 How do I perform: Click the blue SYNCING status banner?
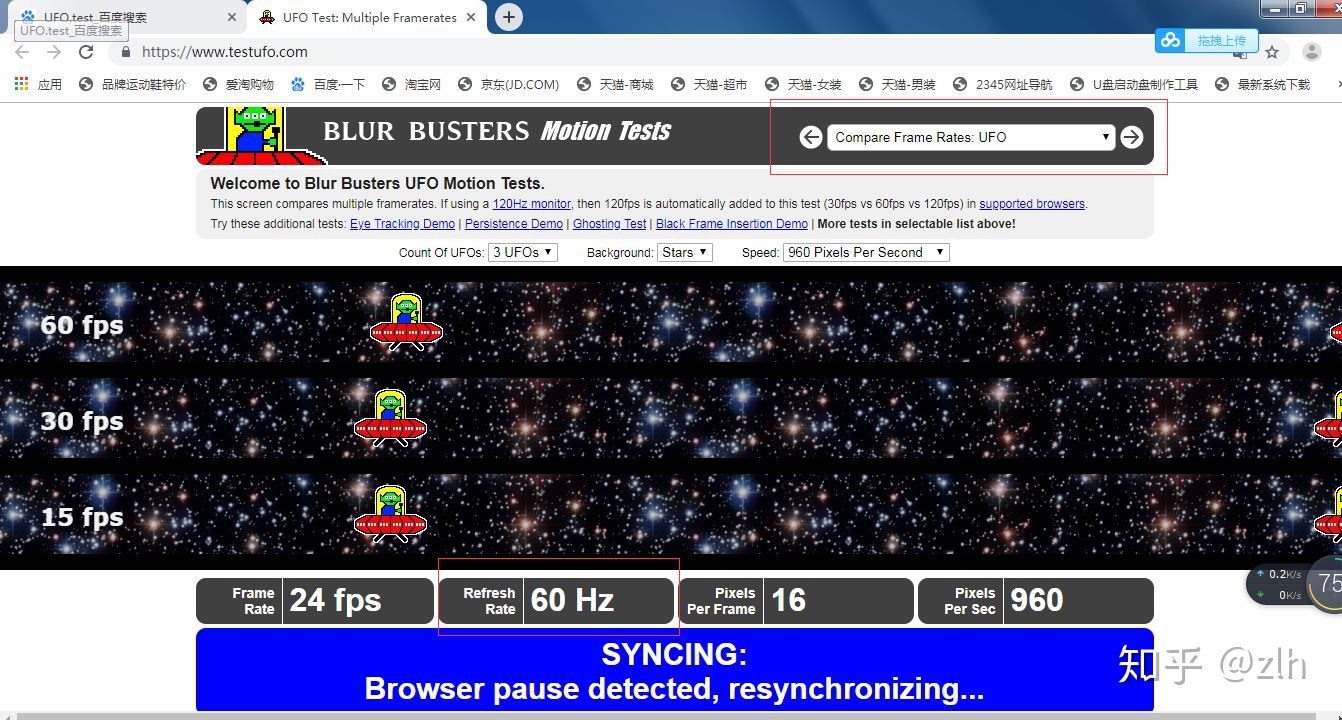click(675, 669)
